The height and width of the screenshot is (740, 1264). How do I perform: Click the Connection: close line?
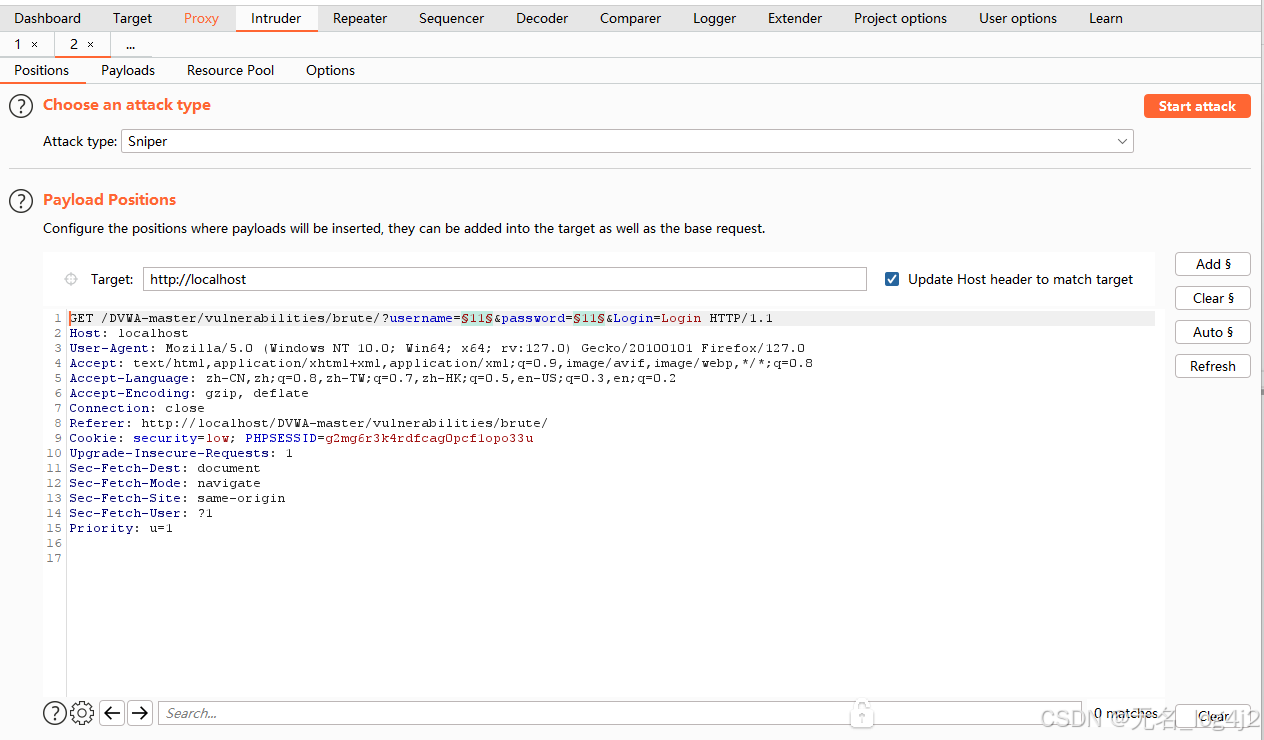click(137, 408)
